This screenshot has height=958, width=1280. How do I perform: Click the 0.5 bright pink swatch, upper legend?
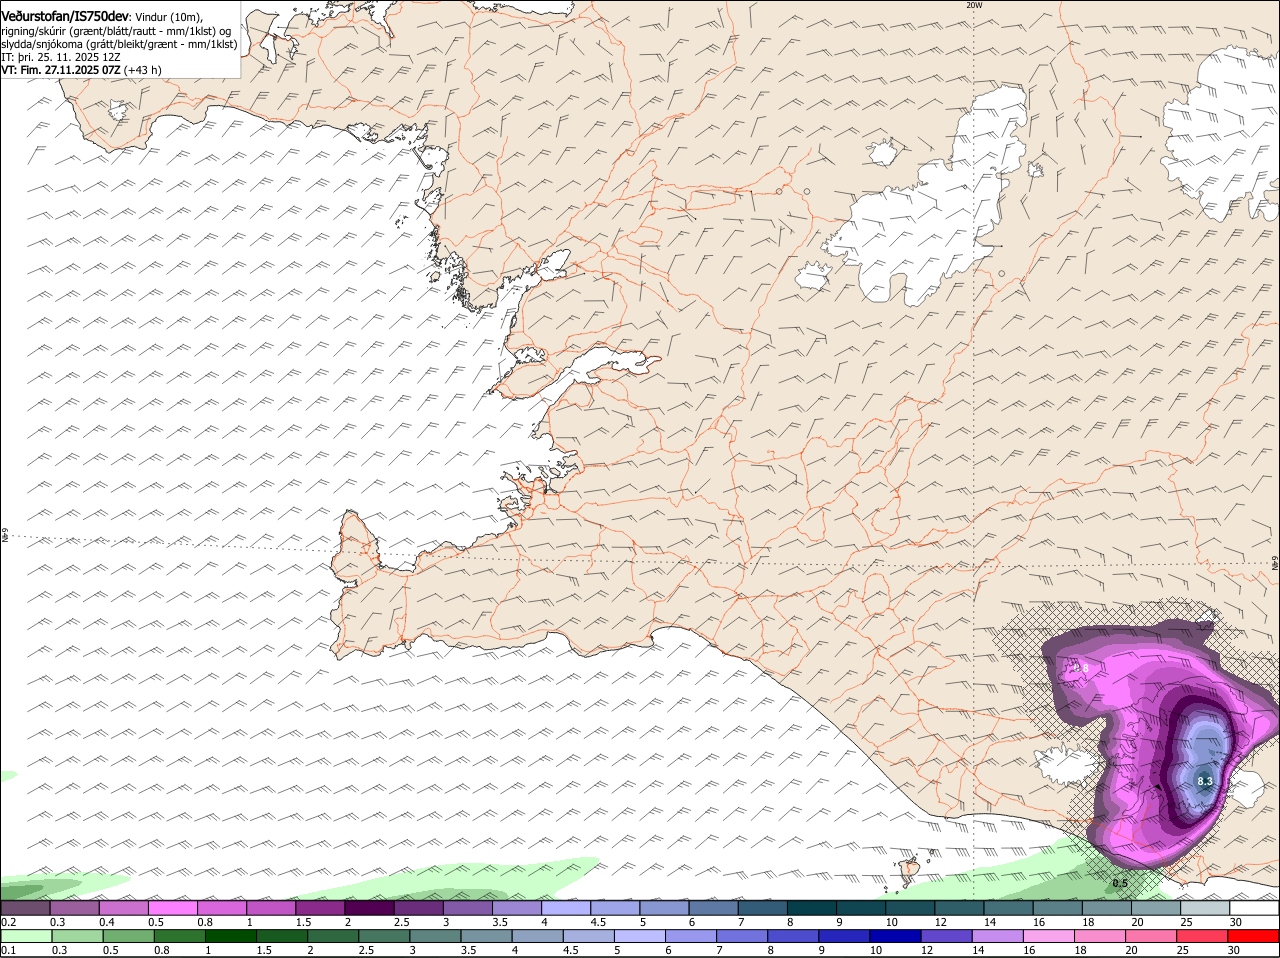tap(173, 907)
